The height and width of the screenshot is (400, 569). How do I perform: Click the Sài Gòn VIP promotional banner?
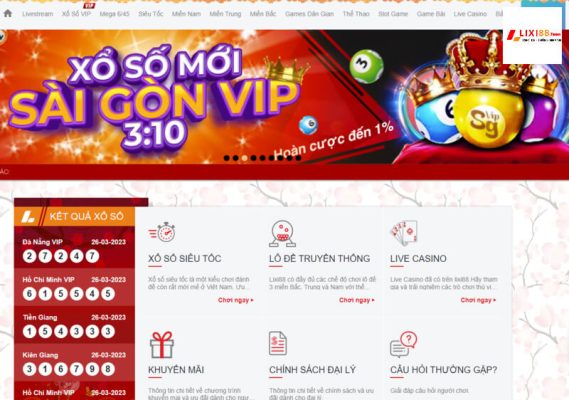(284, 97)
